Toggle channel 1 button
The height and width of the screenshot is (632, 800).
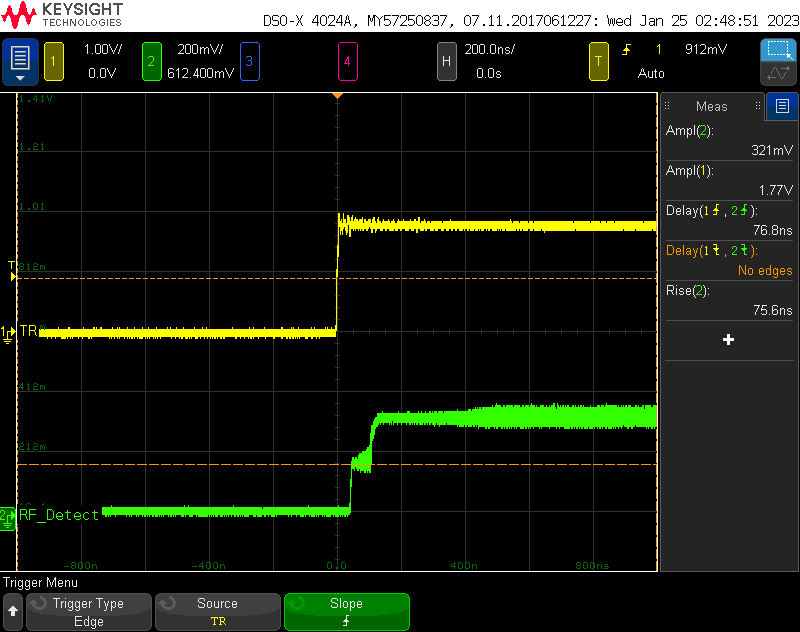pyautogui.click(x=54, y=62)
